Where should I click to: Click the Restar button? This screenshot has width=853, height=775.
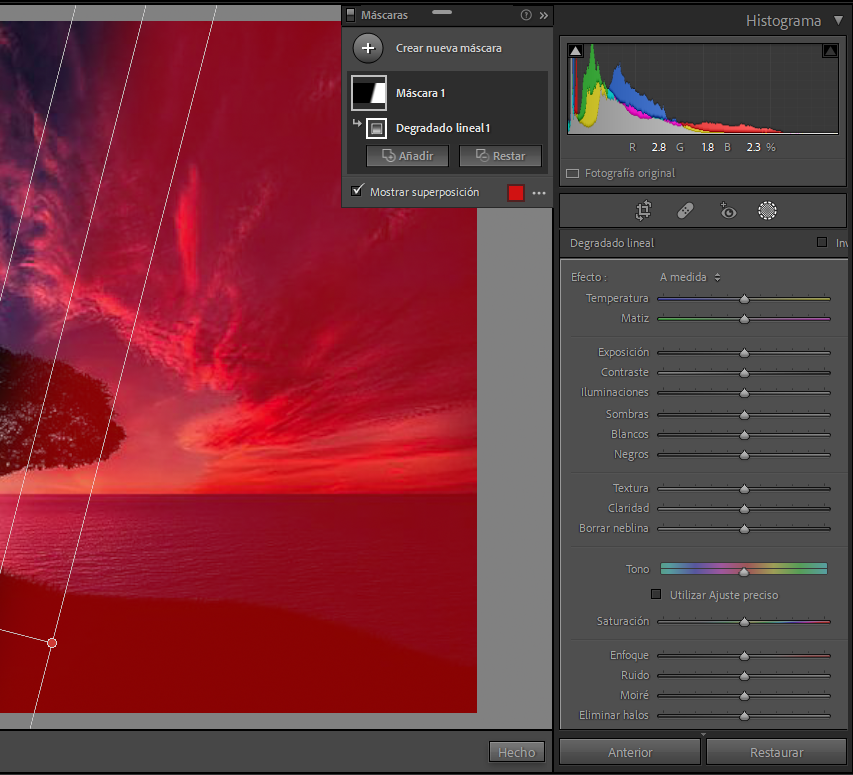click(x=500, y=156)
